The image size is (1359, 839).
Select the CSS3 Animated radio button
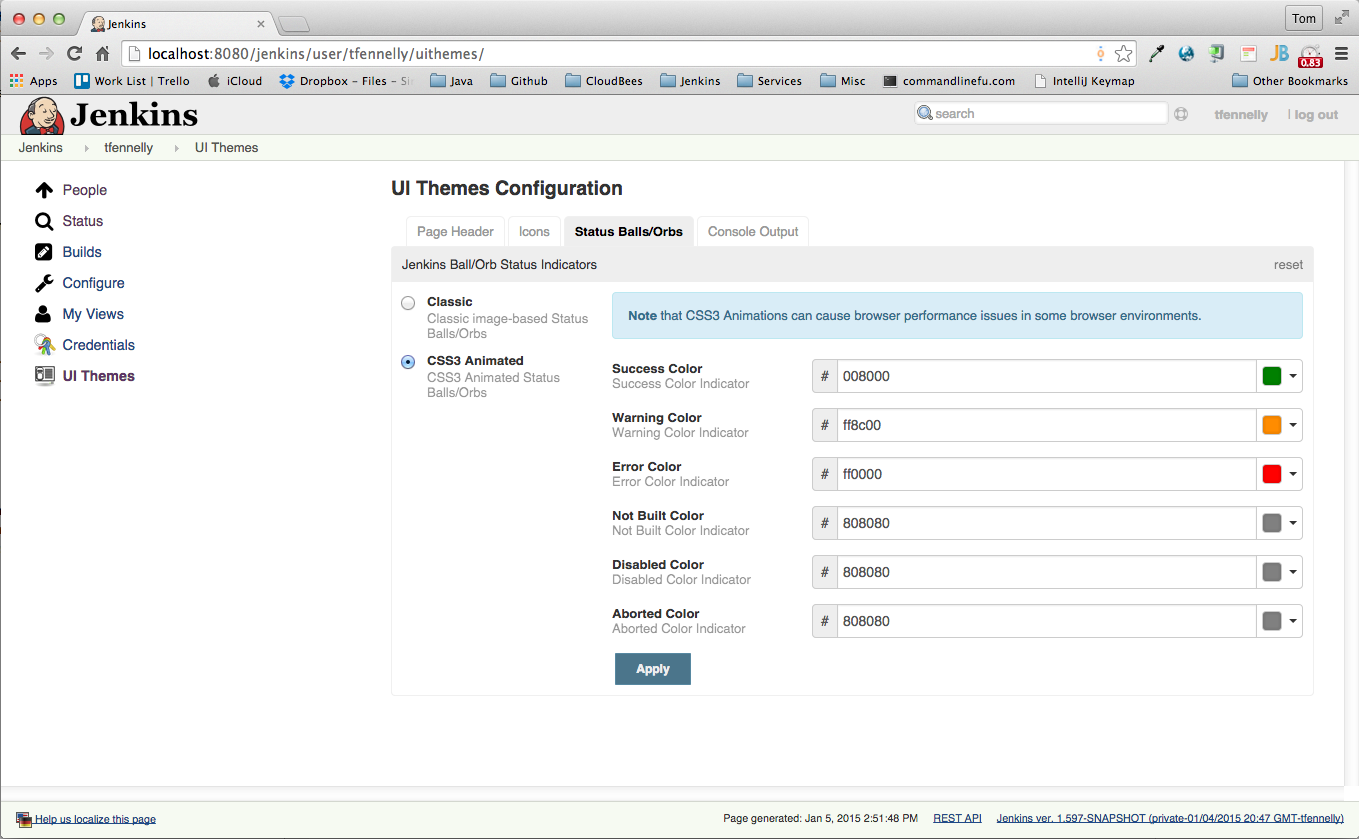point(408,362)
